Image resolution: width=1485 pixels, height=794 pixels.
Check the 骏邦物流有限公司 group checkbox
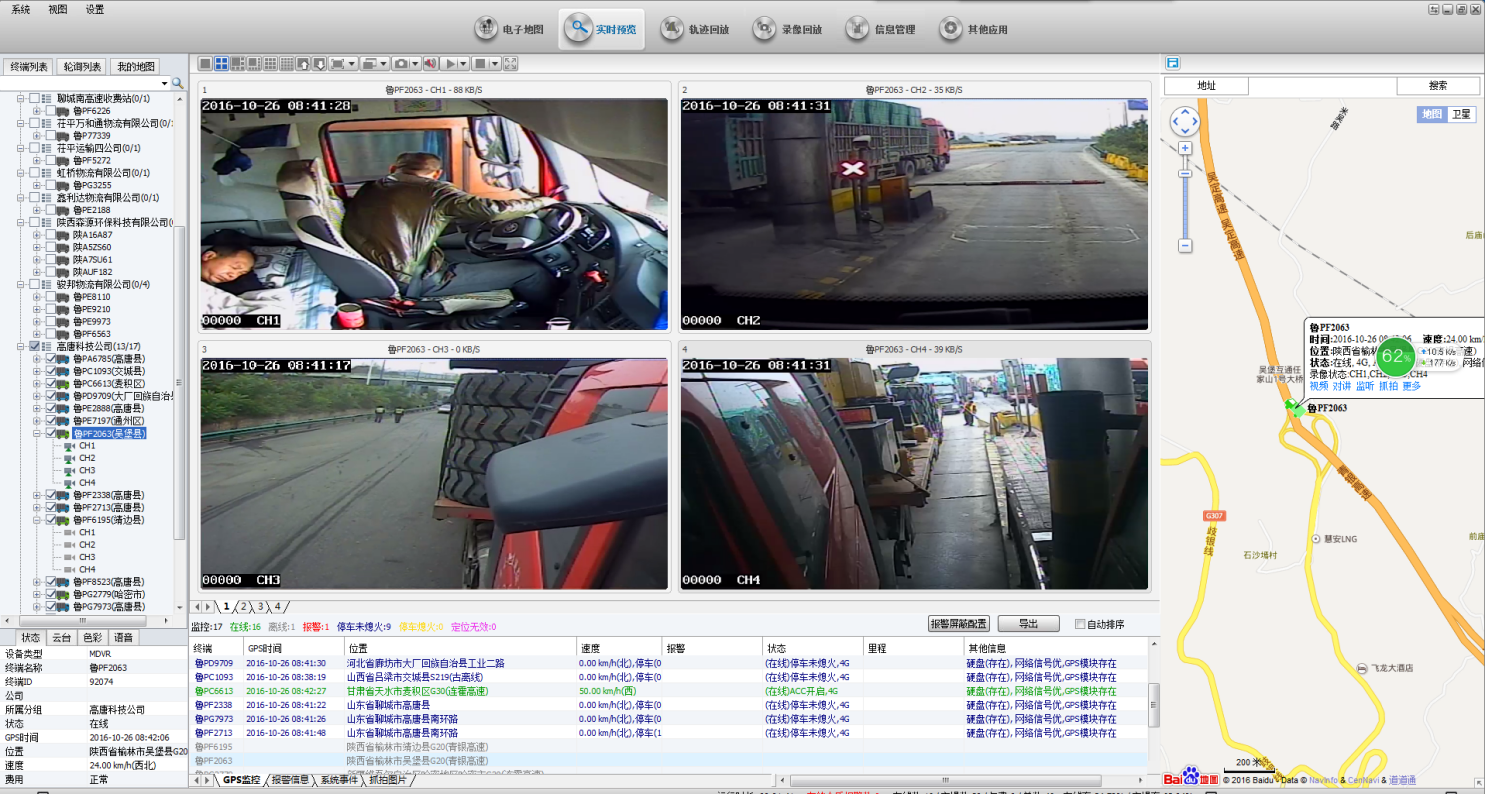click(x=34, y=284)
